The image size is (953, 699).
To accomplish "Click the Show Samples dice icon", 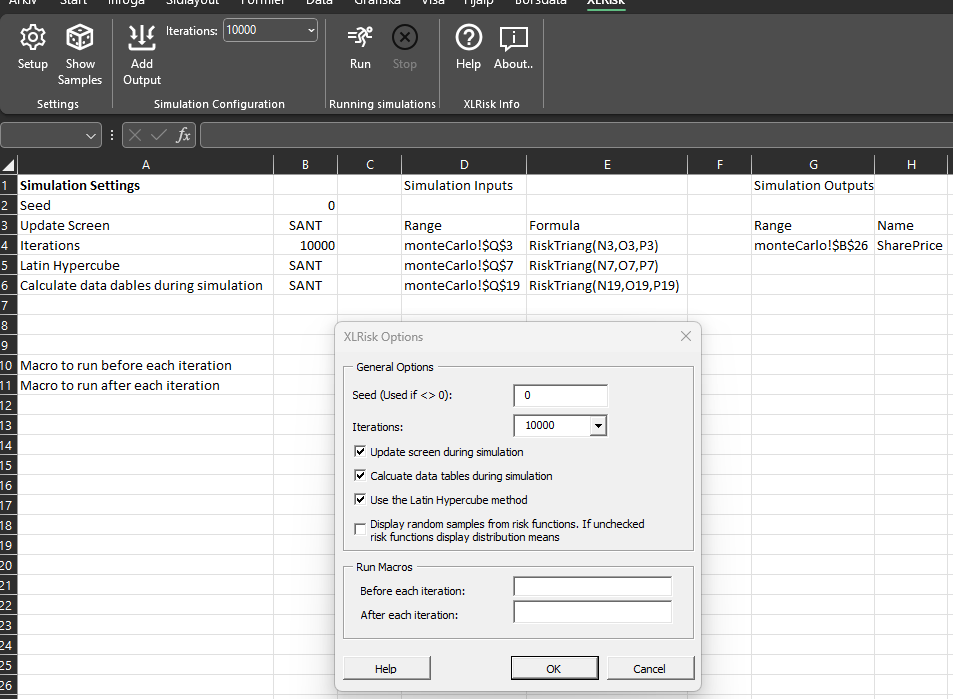I will coord(80,38).
